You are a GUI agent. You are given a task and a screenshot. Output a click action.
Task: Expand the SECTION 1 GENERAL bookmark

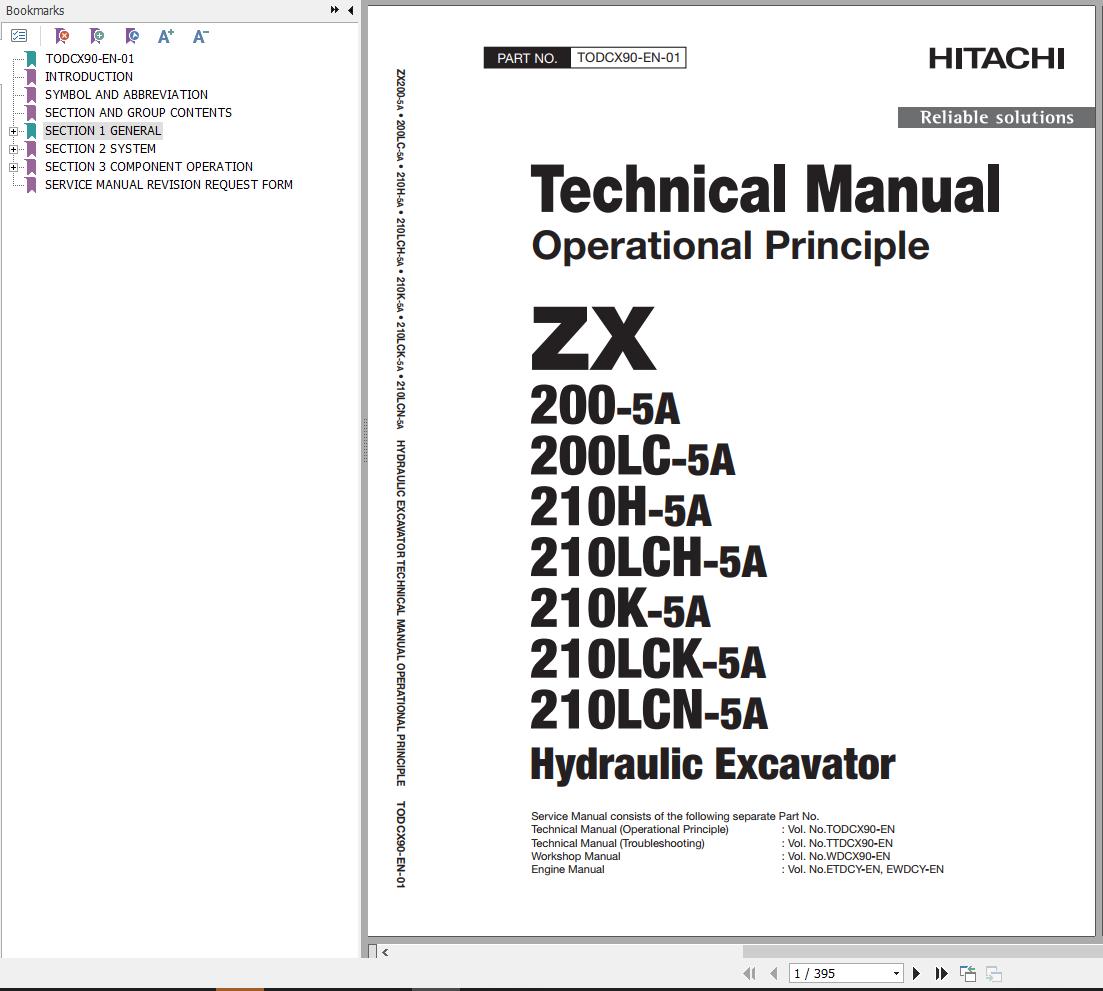tap(13, 132)
